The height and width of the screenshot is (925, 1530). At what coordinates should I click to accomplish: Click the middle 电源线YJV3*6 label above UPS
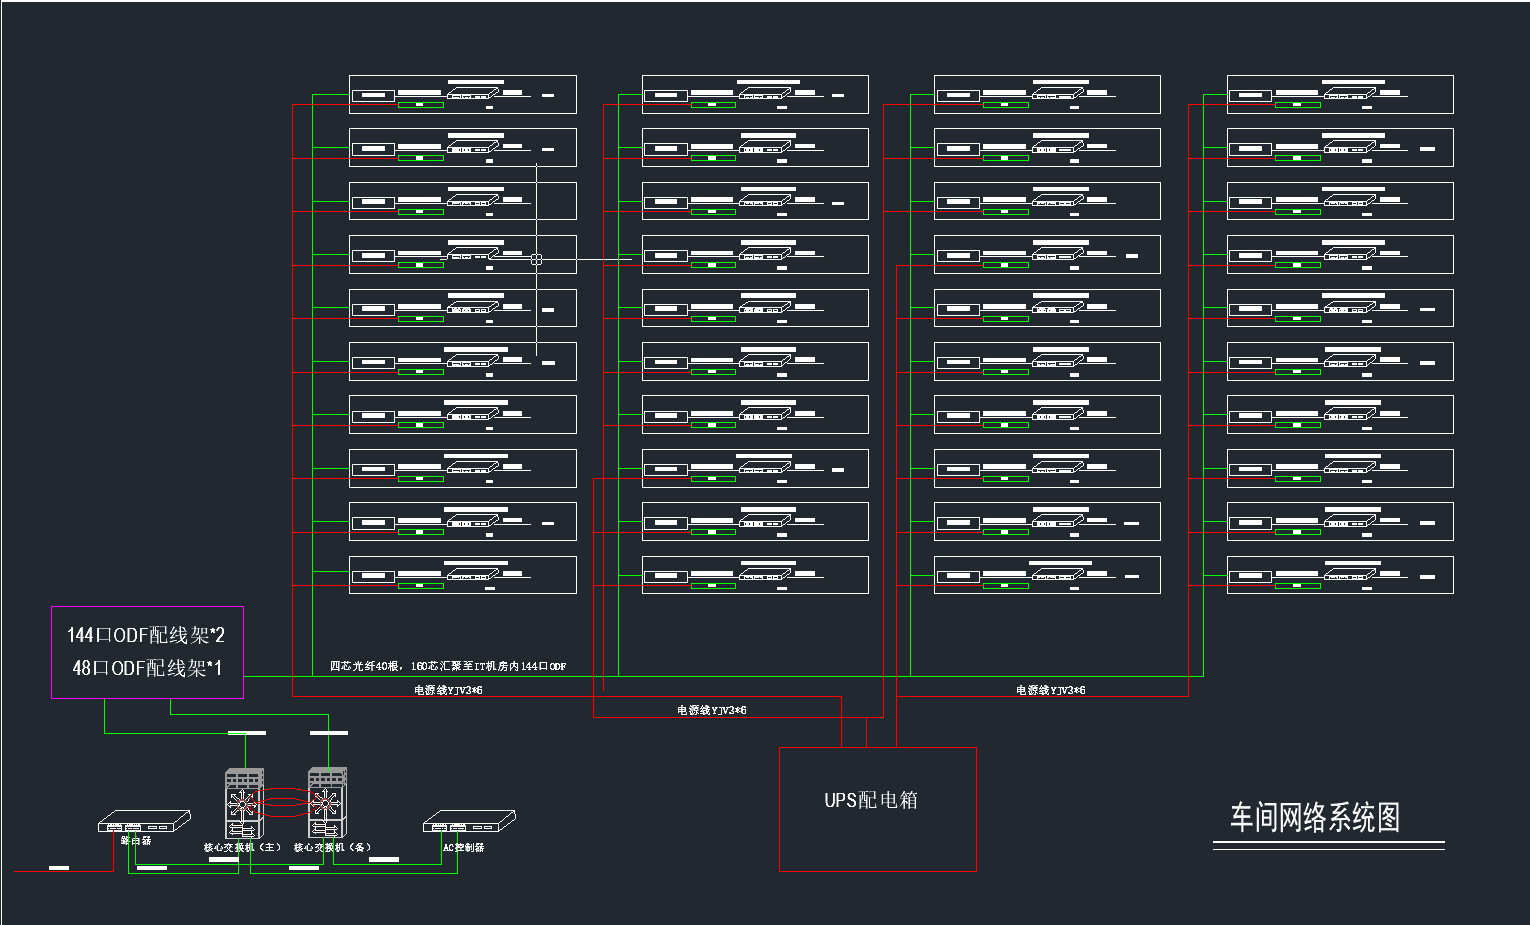tap(711, 710)
